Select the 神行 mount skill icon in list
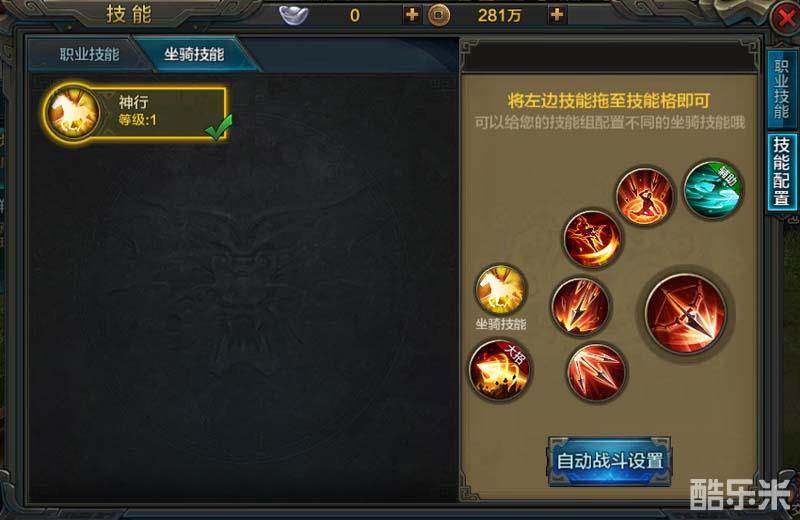 [x=72, y=111]
